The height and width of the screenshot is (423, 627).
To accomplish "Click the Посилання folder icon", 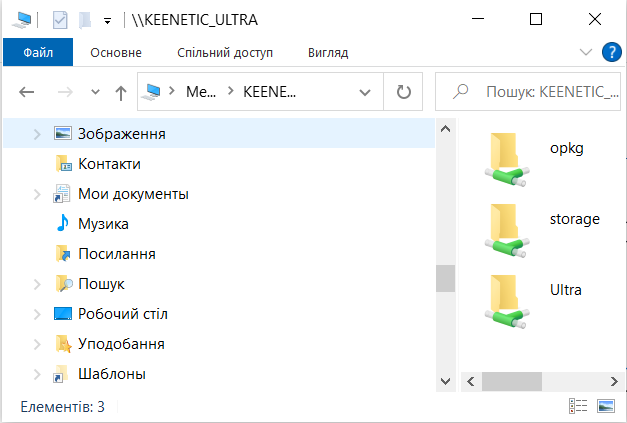I will tap(63, 253).
